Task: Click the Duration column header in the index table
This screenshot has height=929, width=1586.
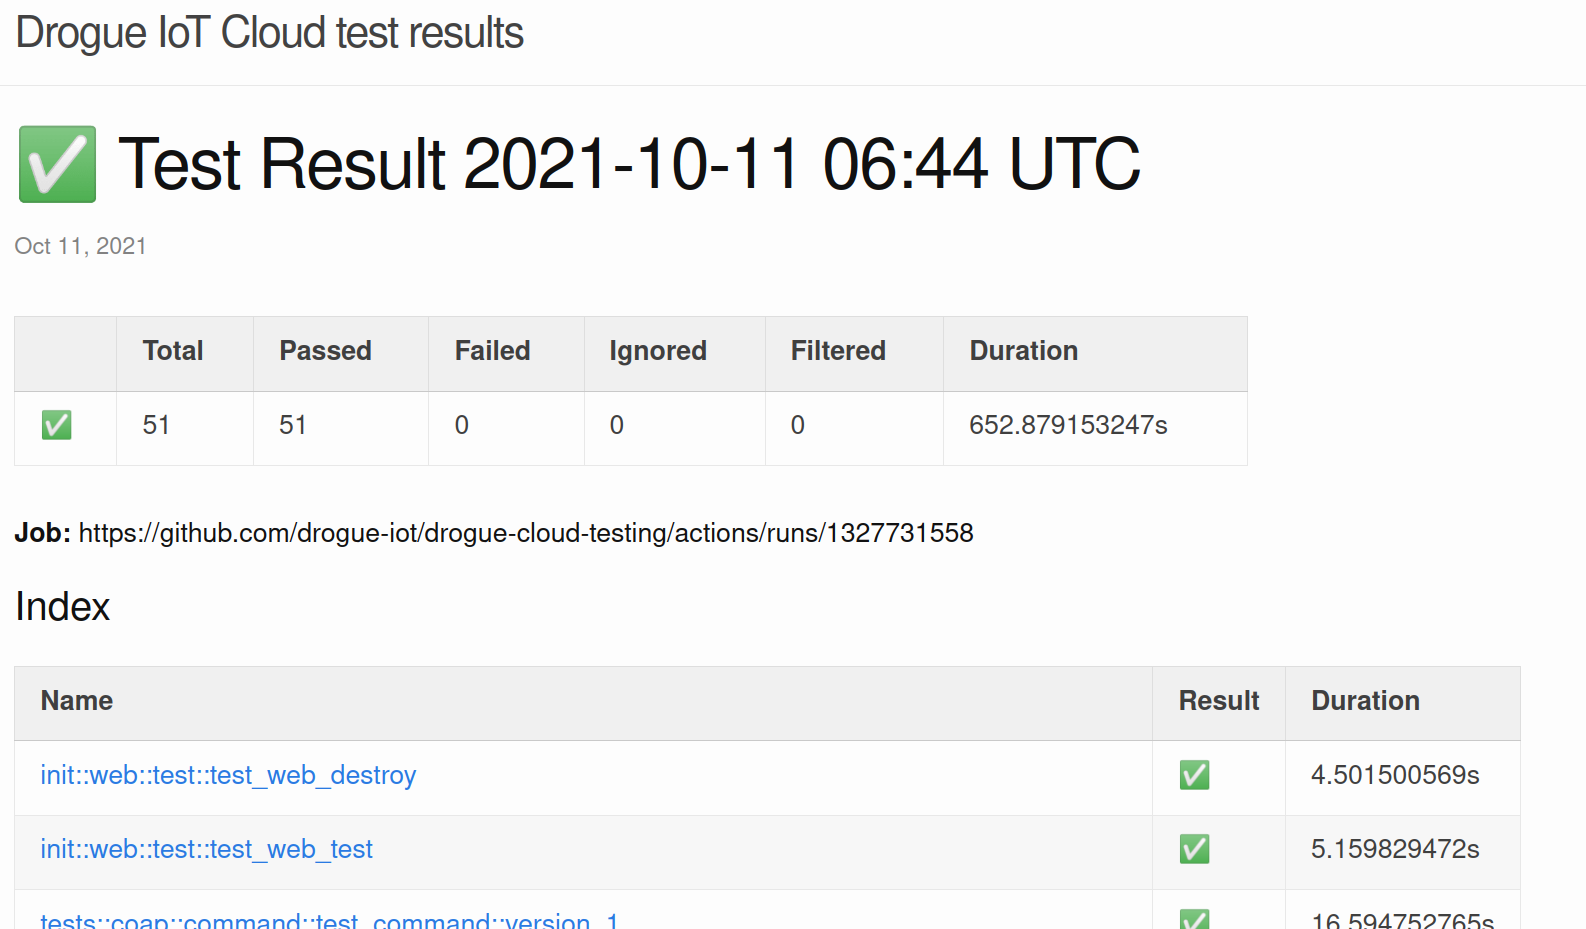Action: click(x=1364, y=701)
